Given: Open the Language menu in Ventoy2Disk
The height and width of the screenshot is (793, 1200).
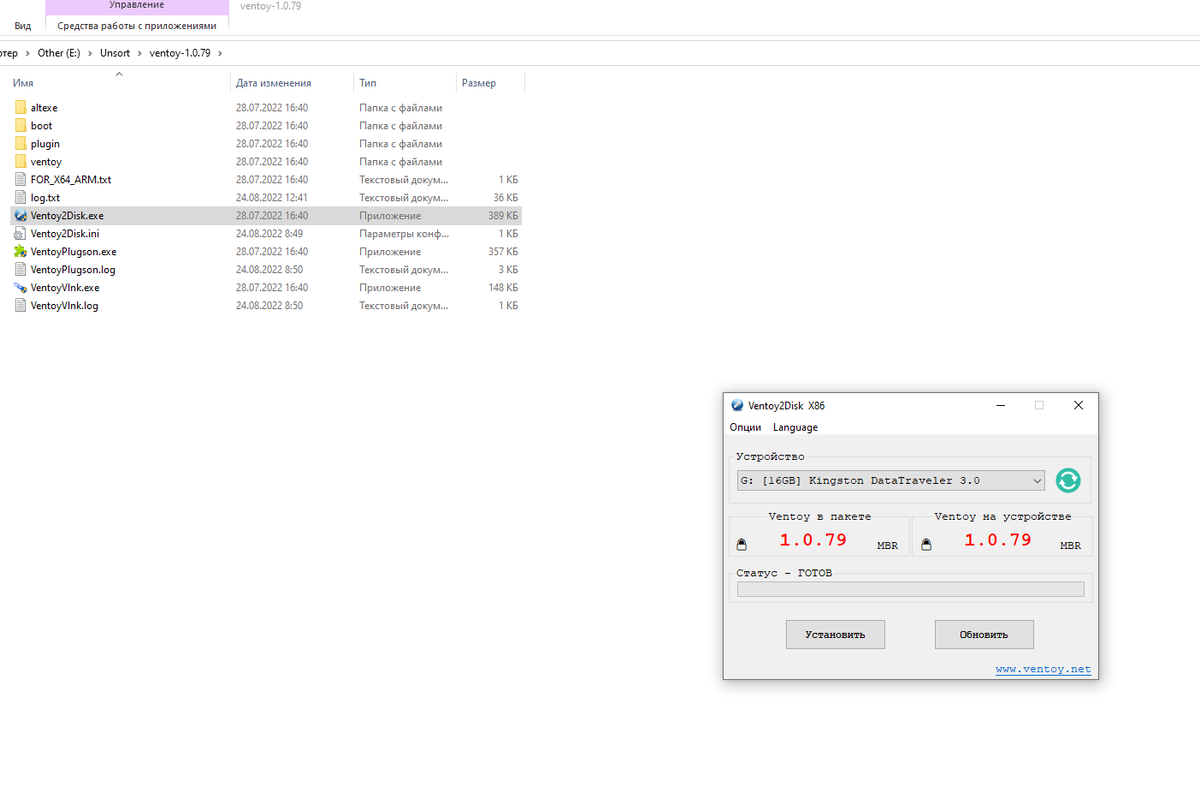Looking at the screenshot, I should tap(795, 427).
